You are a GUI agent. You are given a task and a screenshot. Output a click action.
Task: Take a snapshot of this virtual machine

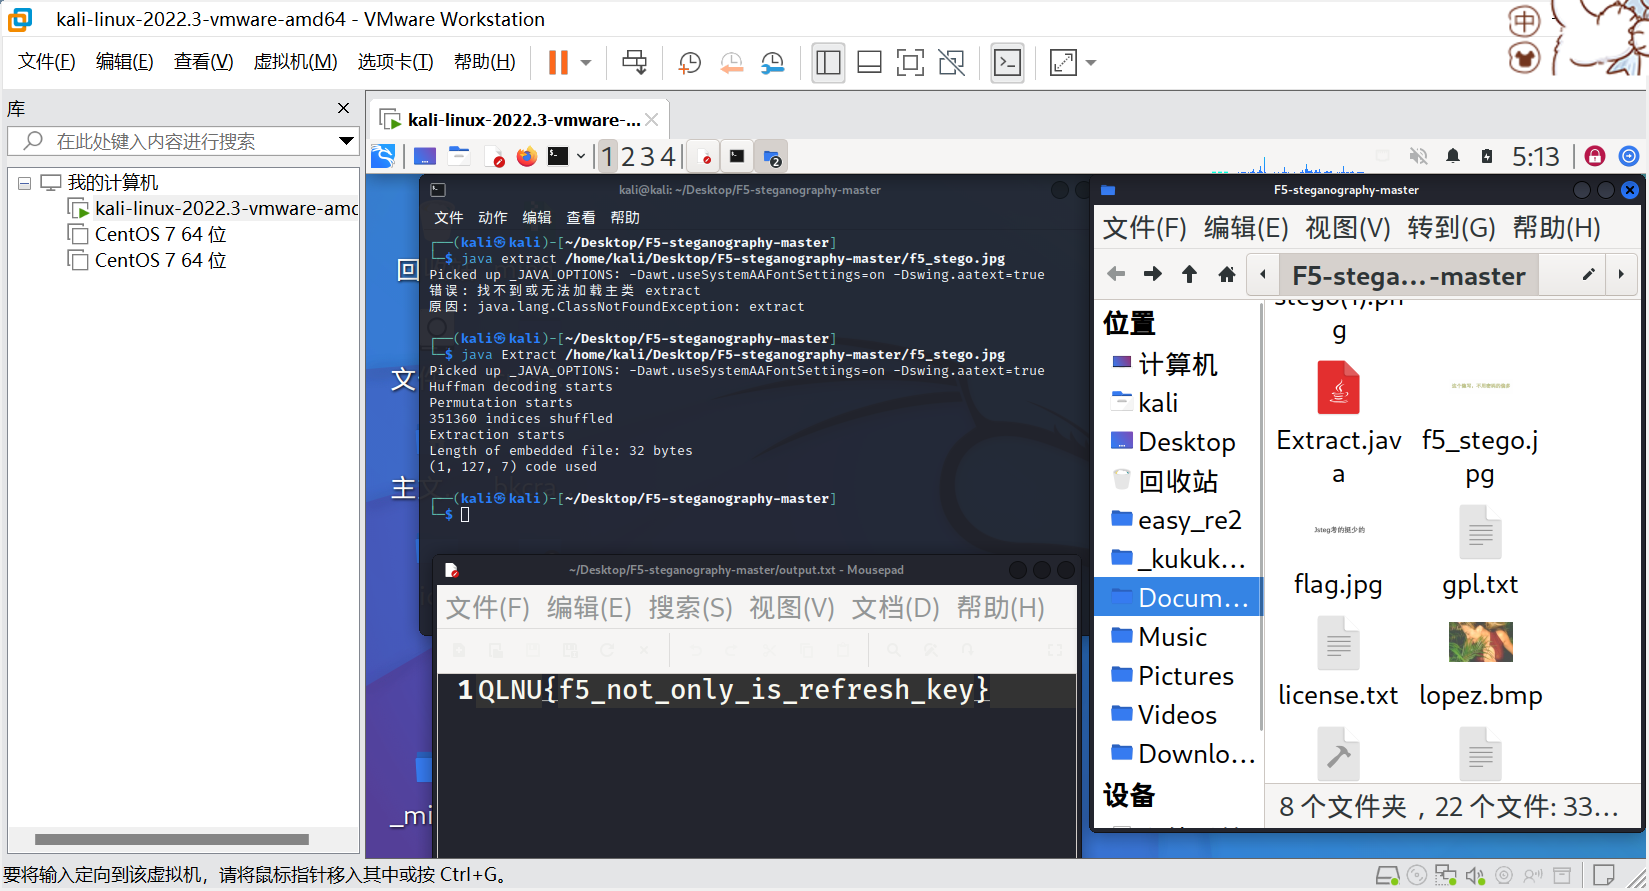coord(689,62)
